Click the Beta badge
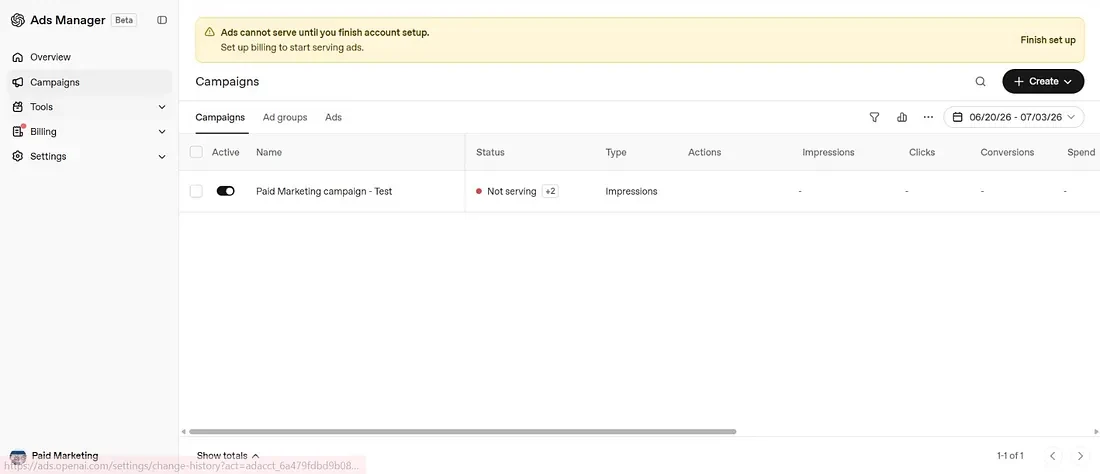The height and width of the screenshot is (474, 1100). [x=124, y=20]
